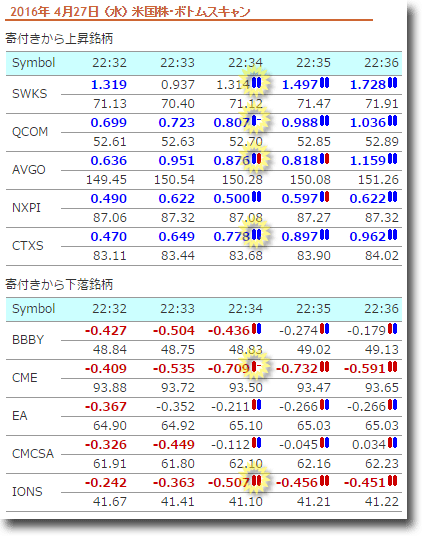Screen dimensions: 424x536
Task: Click QCOM value 0.723
Action: click(176, 122)
